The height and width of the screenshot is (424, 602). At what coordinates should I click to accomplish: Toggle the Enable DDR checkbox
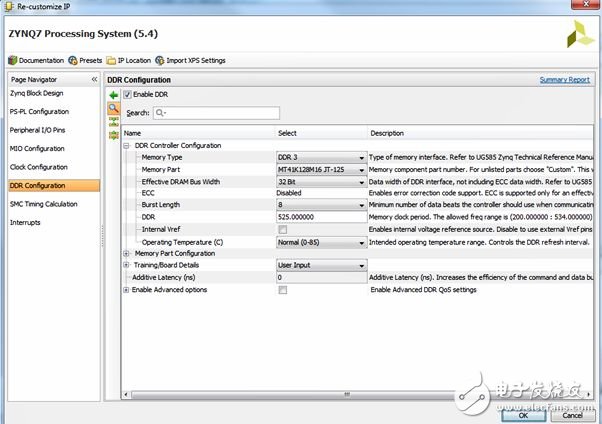127,95
